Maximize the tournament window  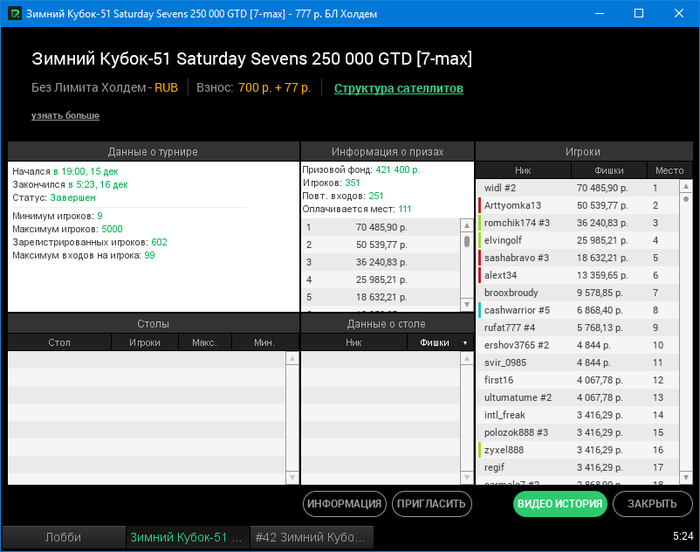[x=639, y=13]
